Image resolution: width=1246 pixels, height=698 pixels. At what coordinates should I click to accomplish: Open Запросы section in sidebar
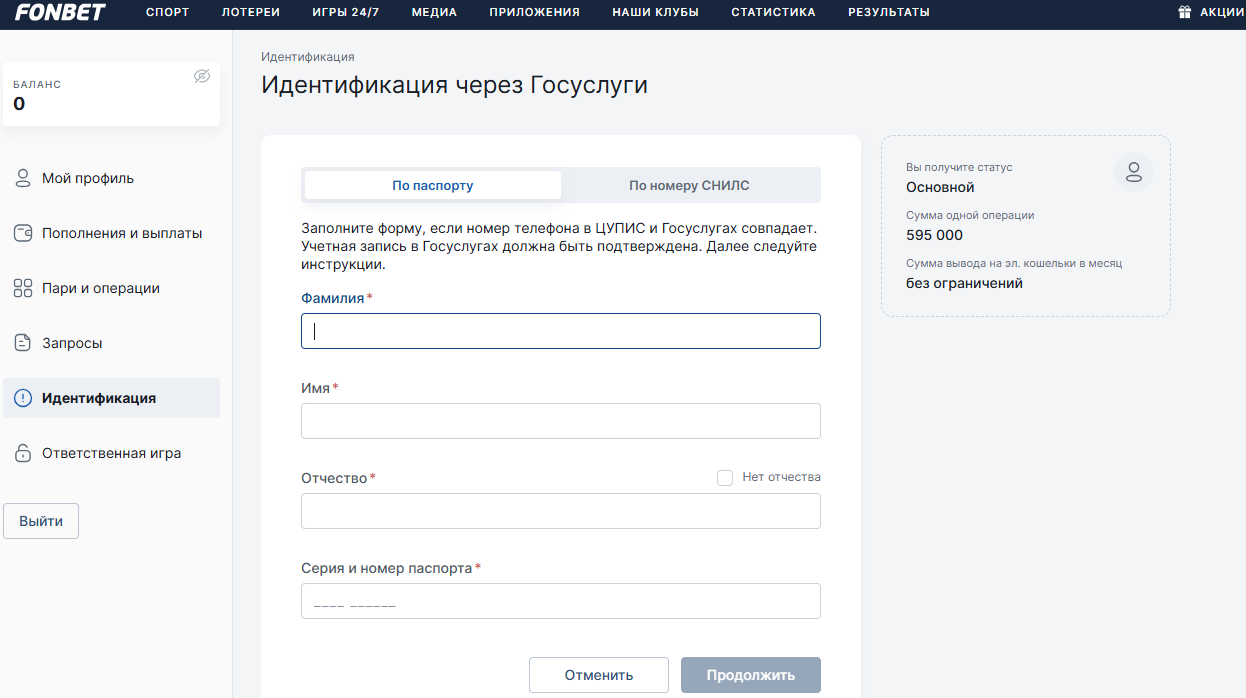[x=111, y=343]
